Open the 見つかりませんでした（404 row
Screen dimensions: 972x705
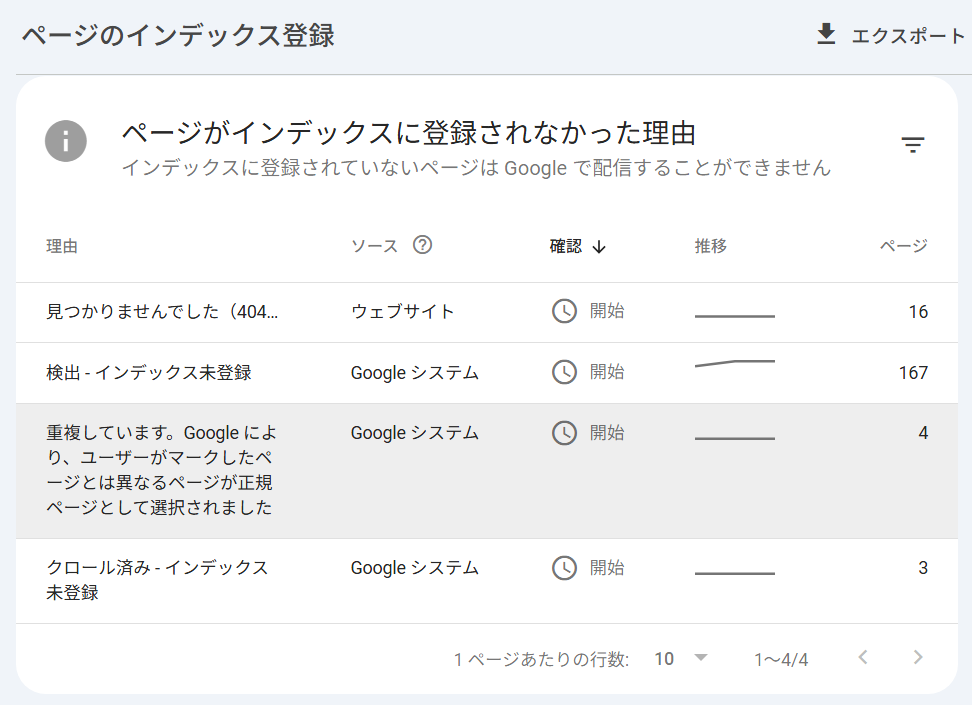click(x=162, y=312)
